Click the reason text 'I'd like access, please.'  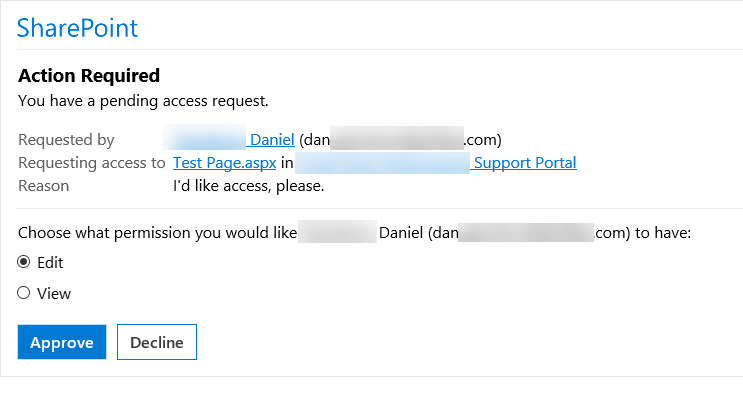point(248,186)
